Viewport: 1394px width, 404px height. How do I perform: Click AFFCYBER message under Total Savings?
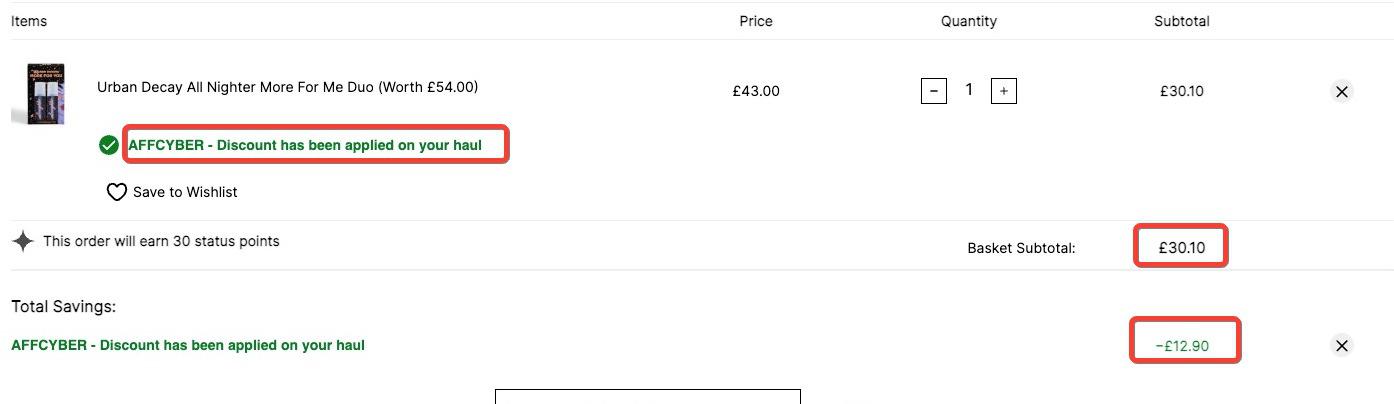point(188,345)
